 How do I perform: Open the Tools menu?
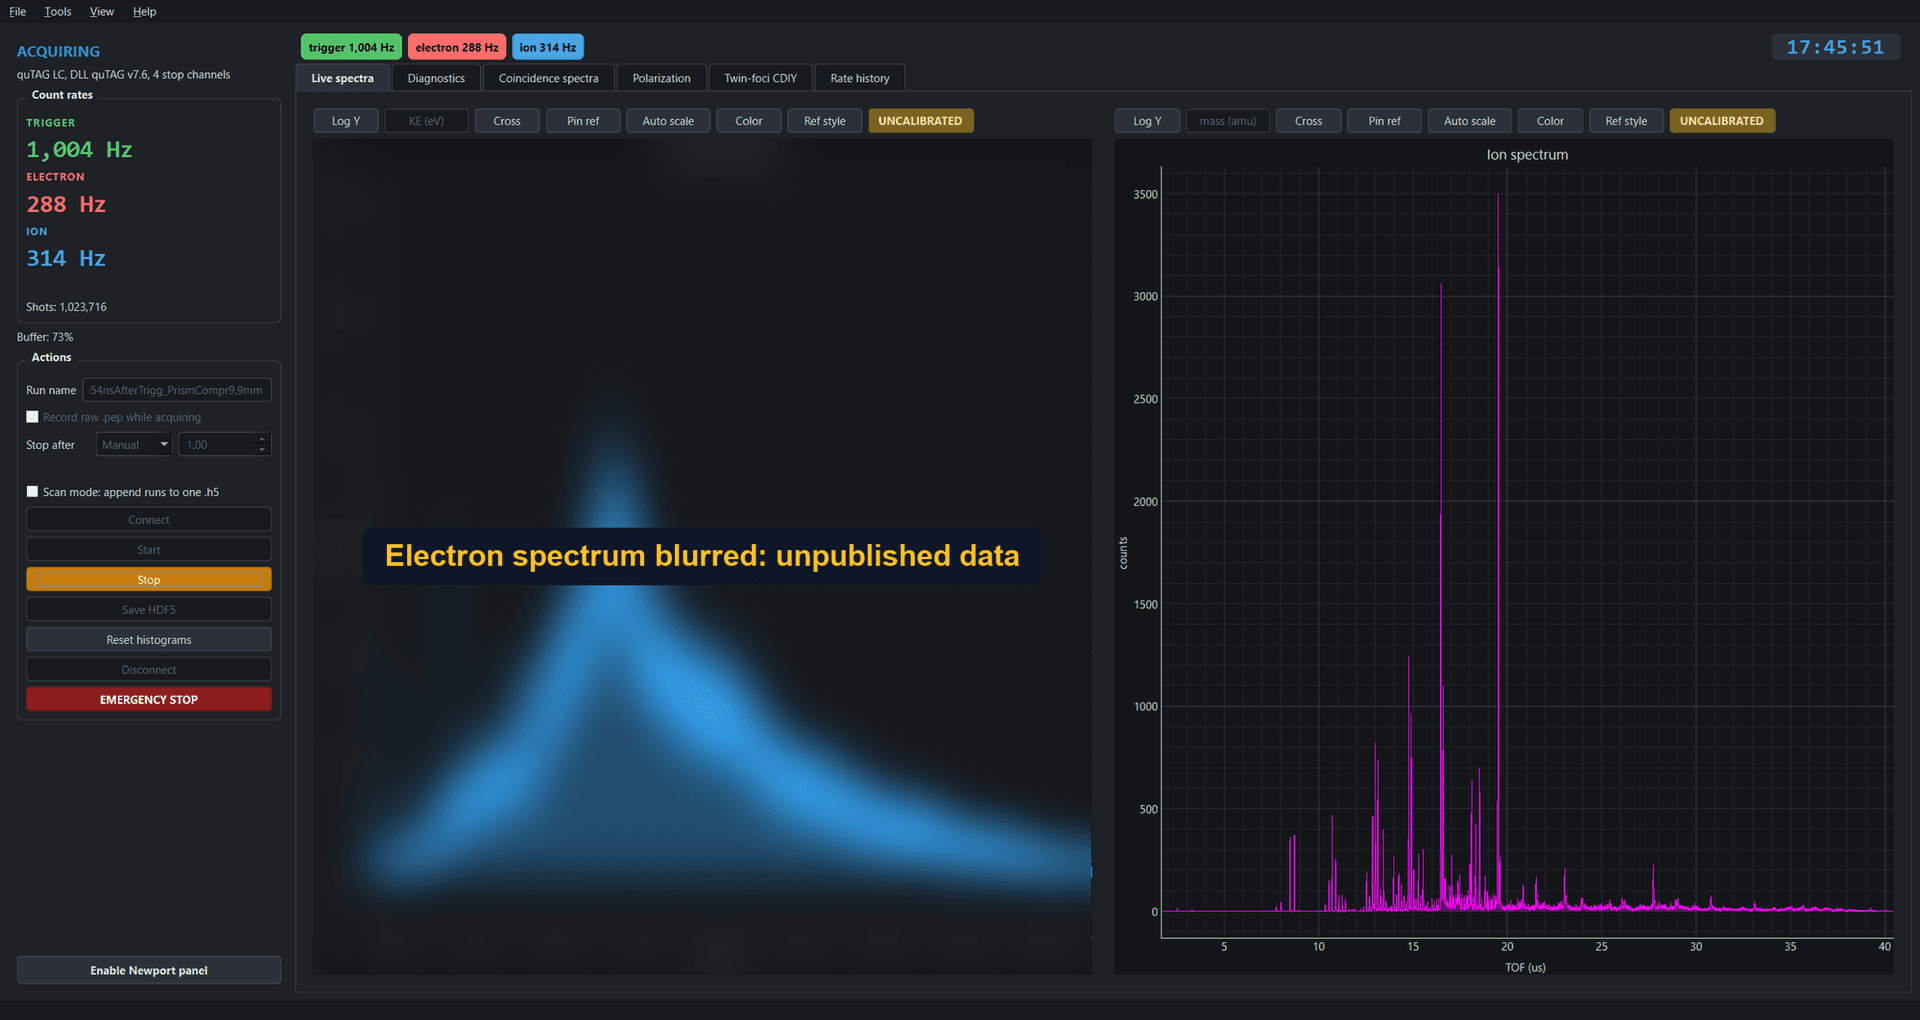pos(57,12)
